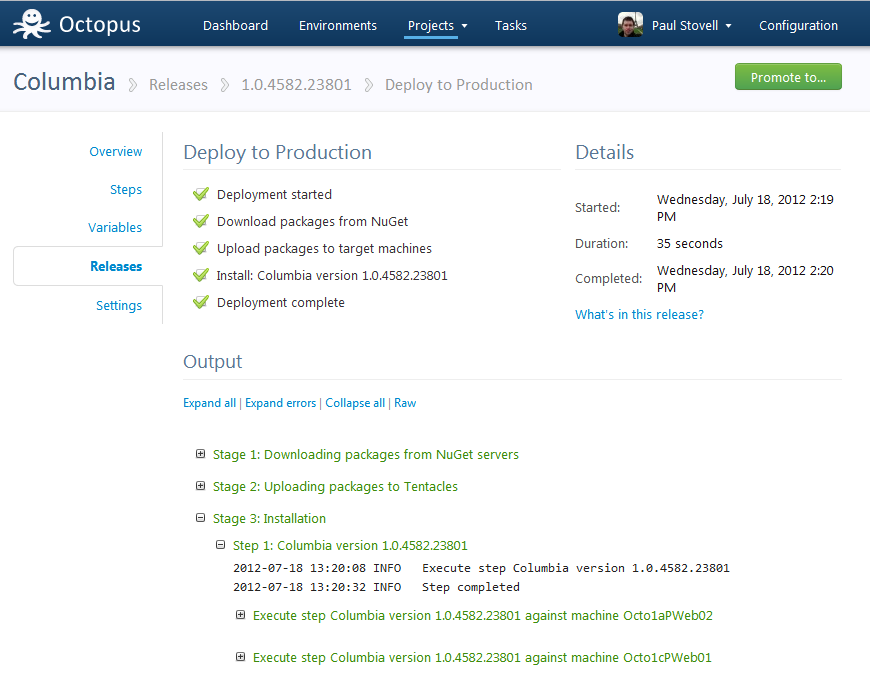Screen dimensions: 870x687
Task: Open the Variables tab in the sidebar
Action: click(115, 227)
